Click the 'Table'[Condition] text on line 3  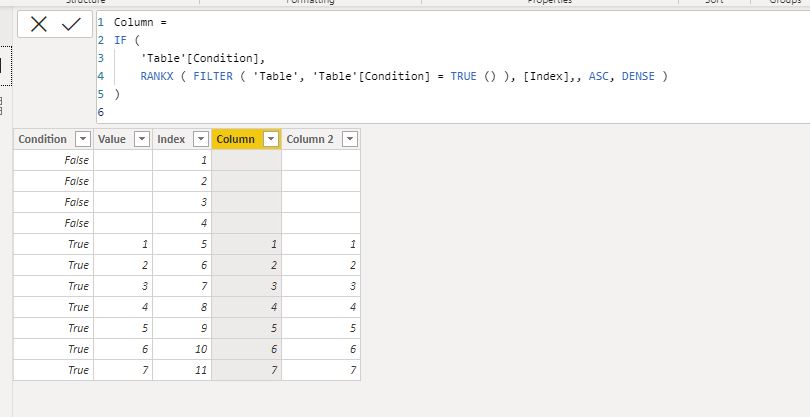click(x=199, y=58)
